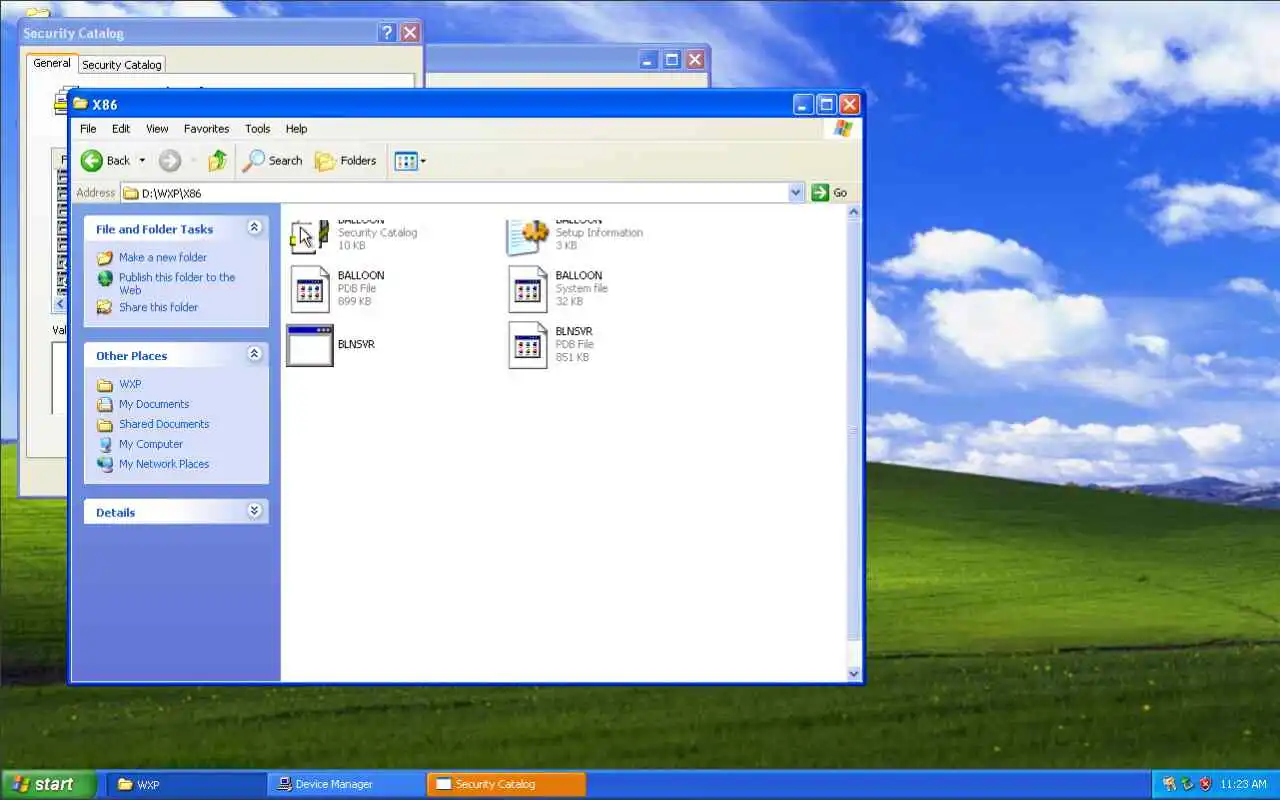Collapse the File and Folder Tasks panel
The width and height of the screenshot is (1280, 800).
[254, 228]
